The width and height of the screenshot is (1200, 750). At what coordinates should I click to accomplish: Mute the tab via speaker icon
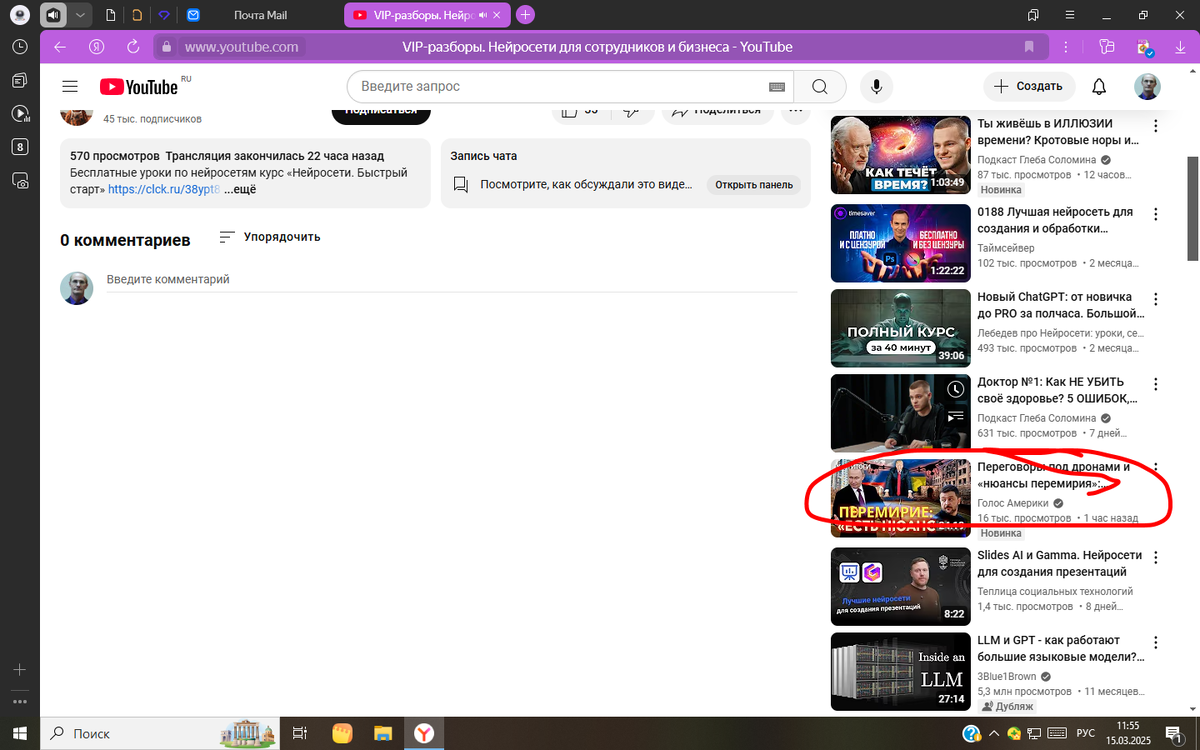tap(53, 15)
